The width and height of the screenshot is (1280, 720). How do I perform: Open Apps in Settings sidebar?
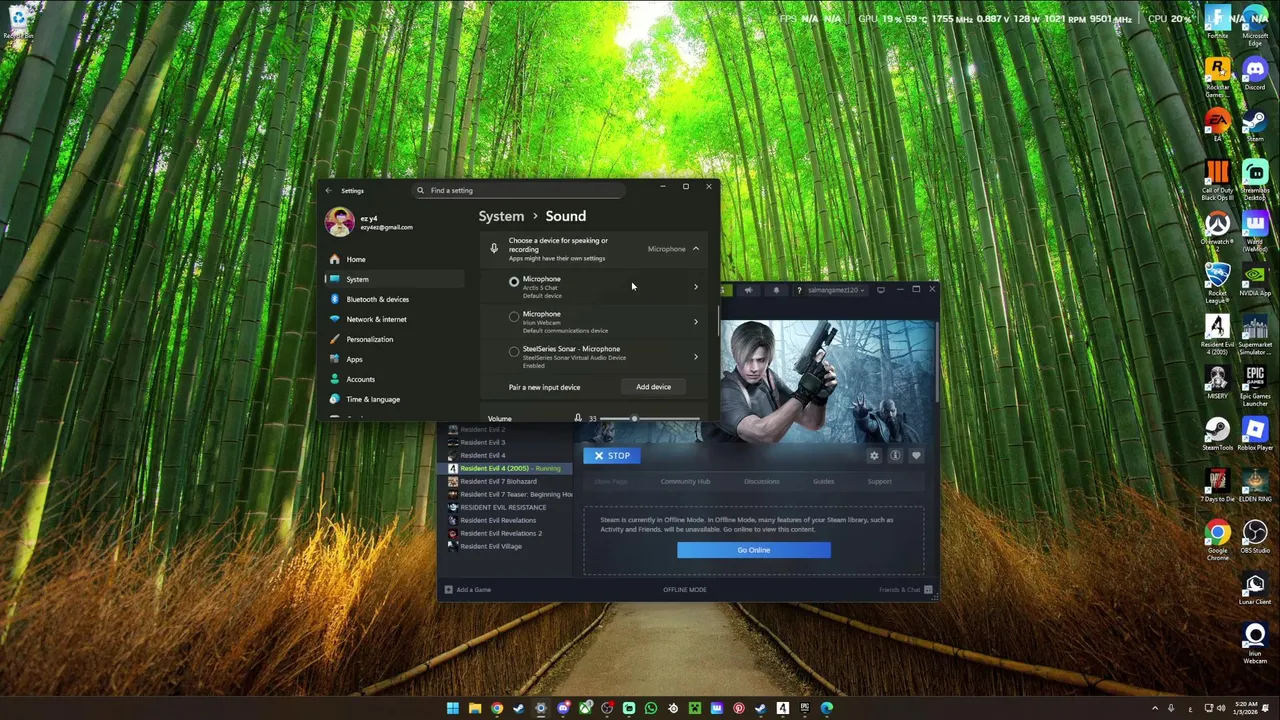394,359
